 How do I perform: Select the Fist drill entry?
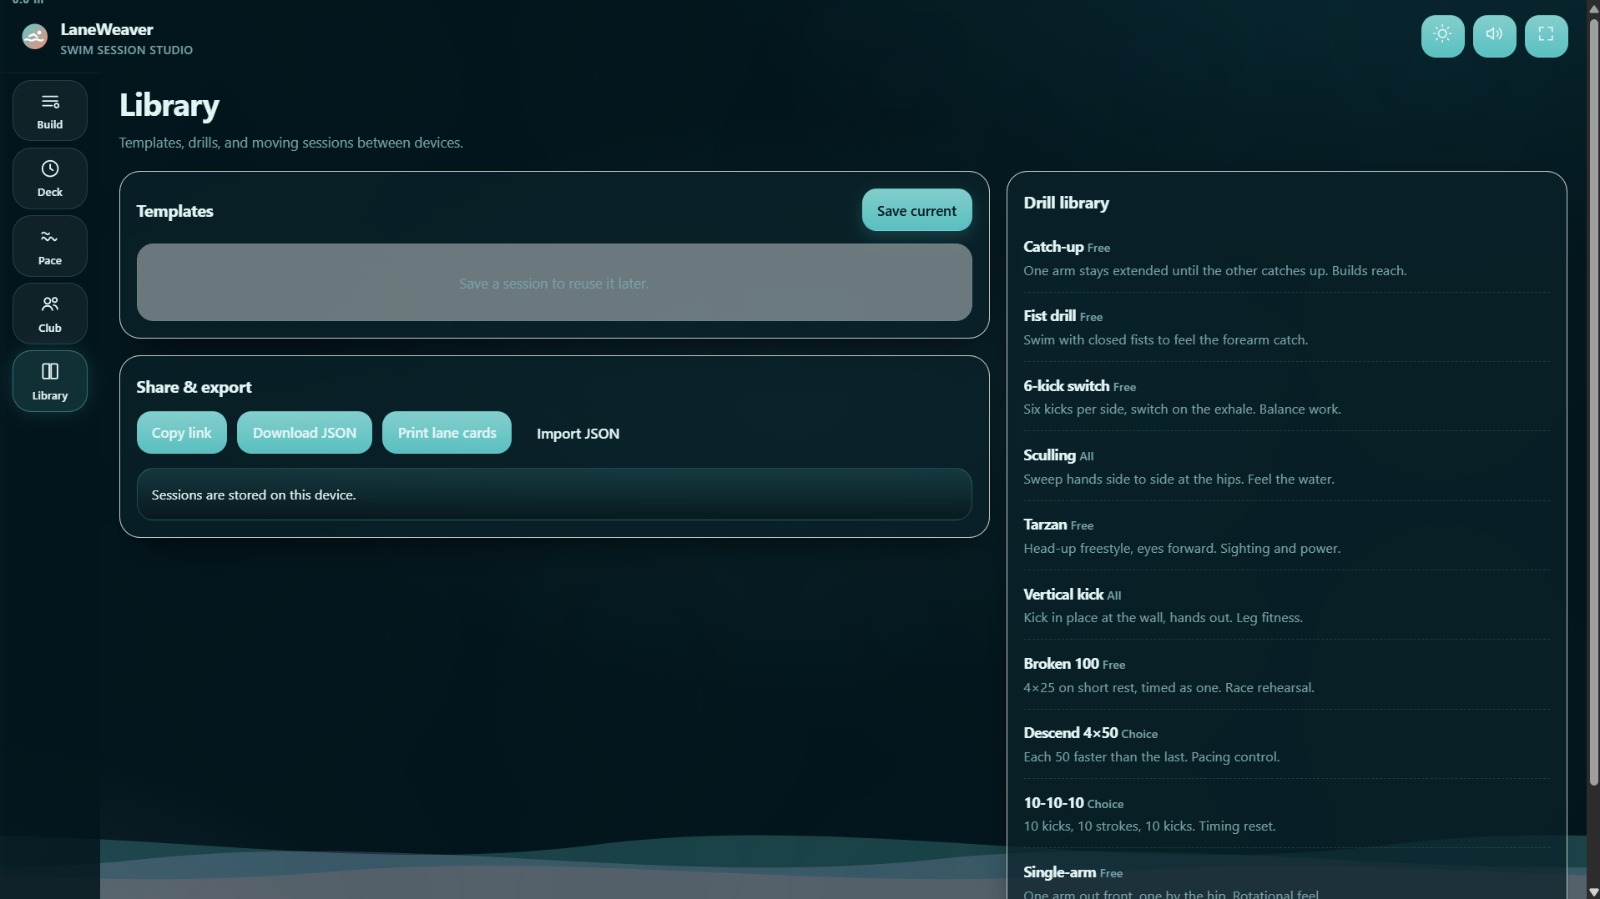click(1286, 327)
